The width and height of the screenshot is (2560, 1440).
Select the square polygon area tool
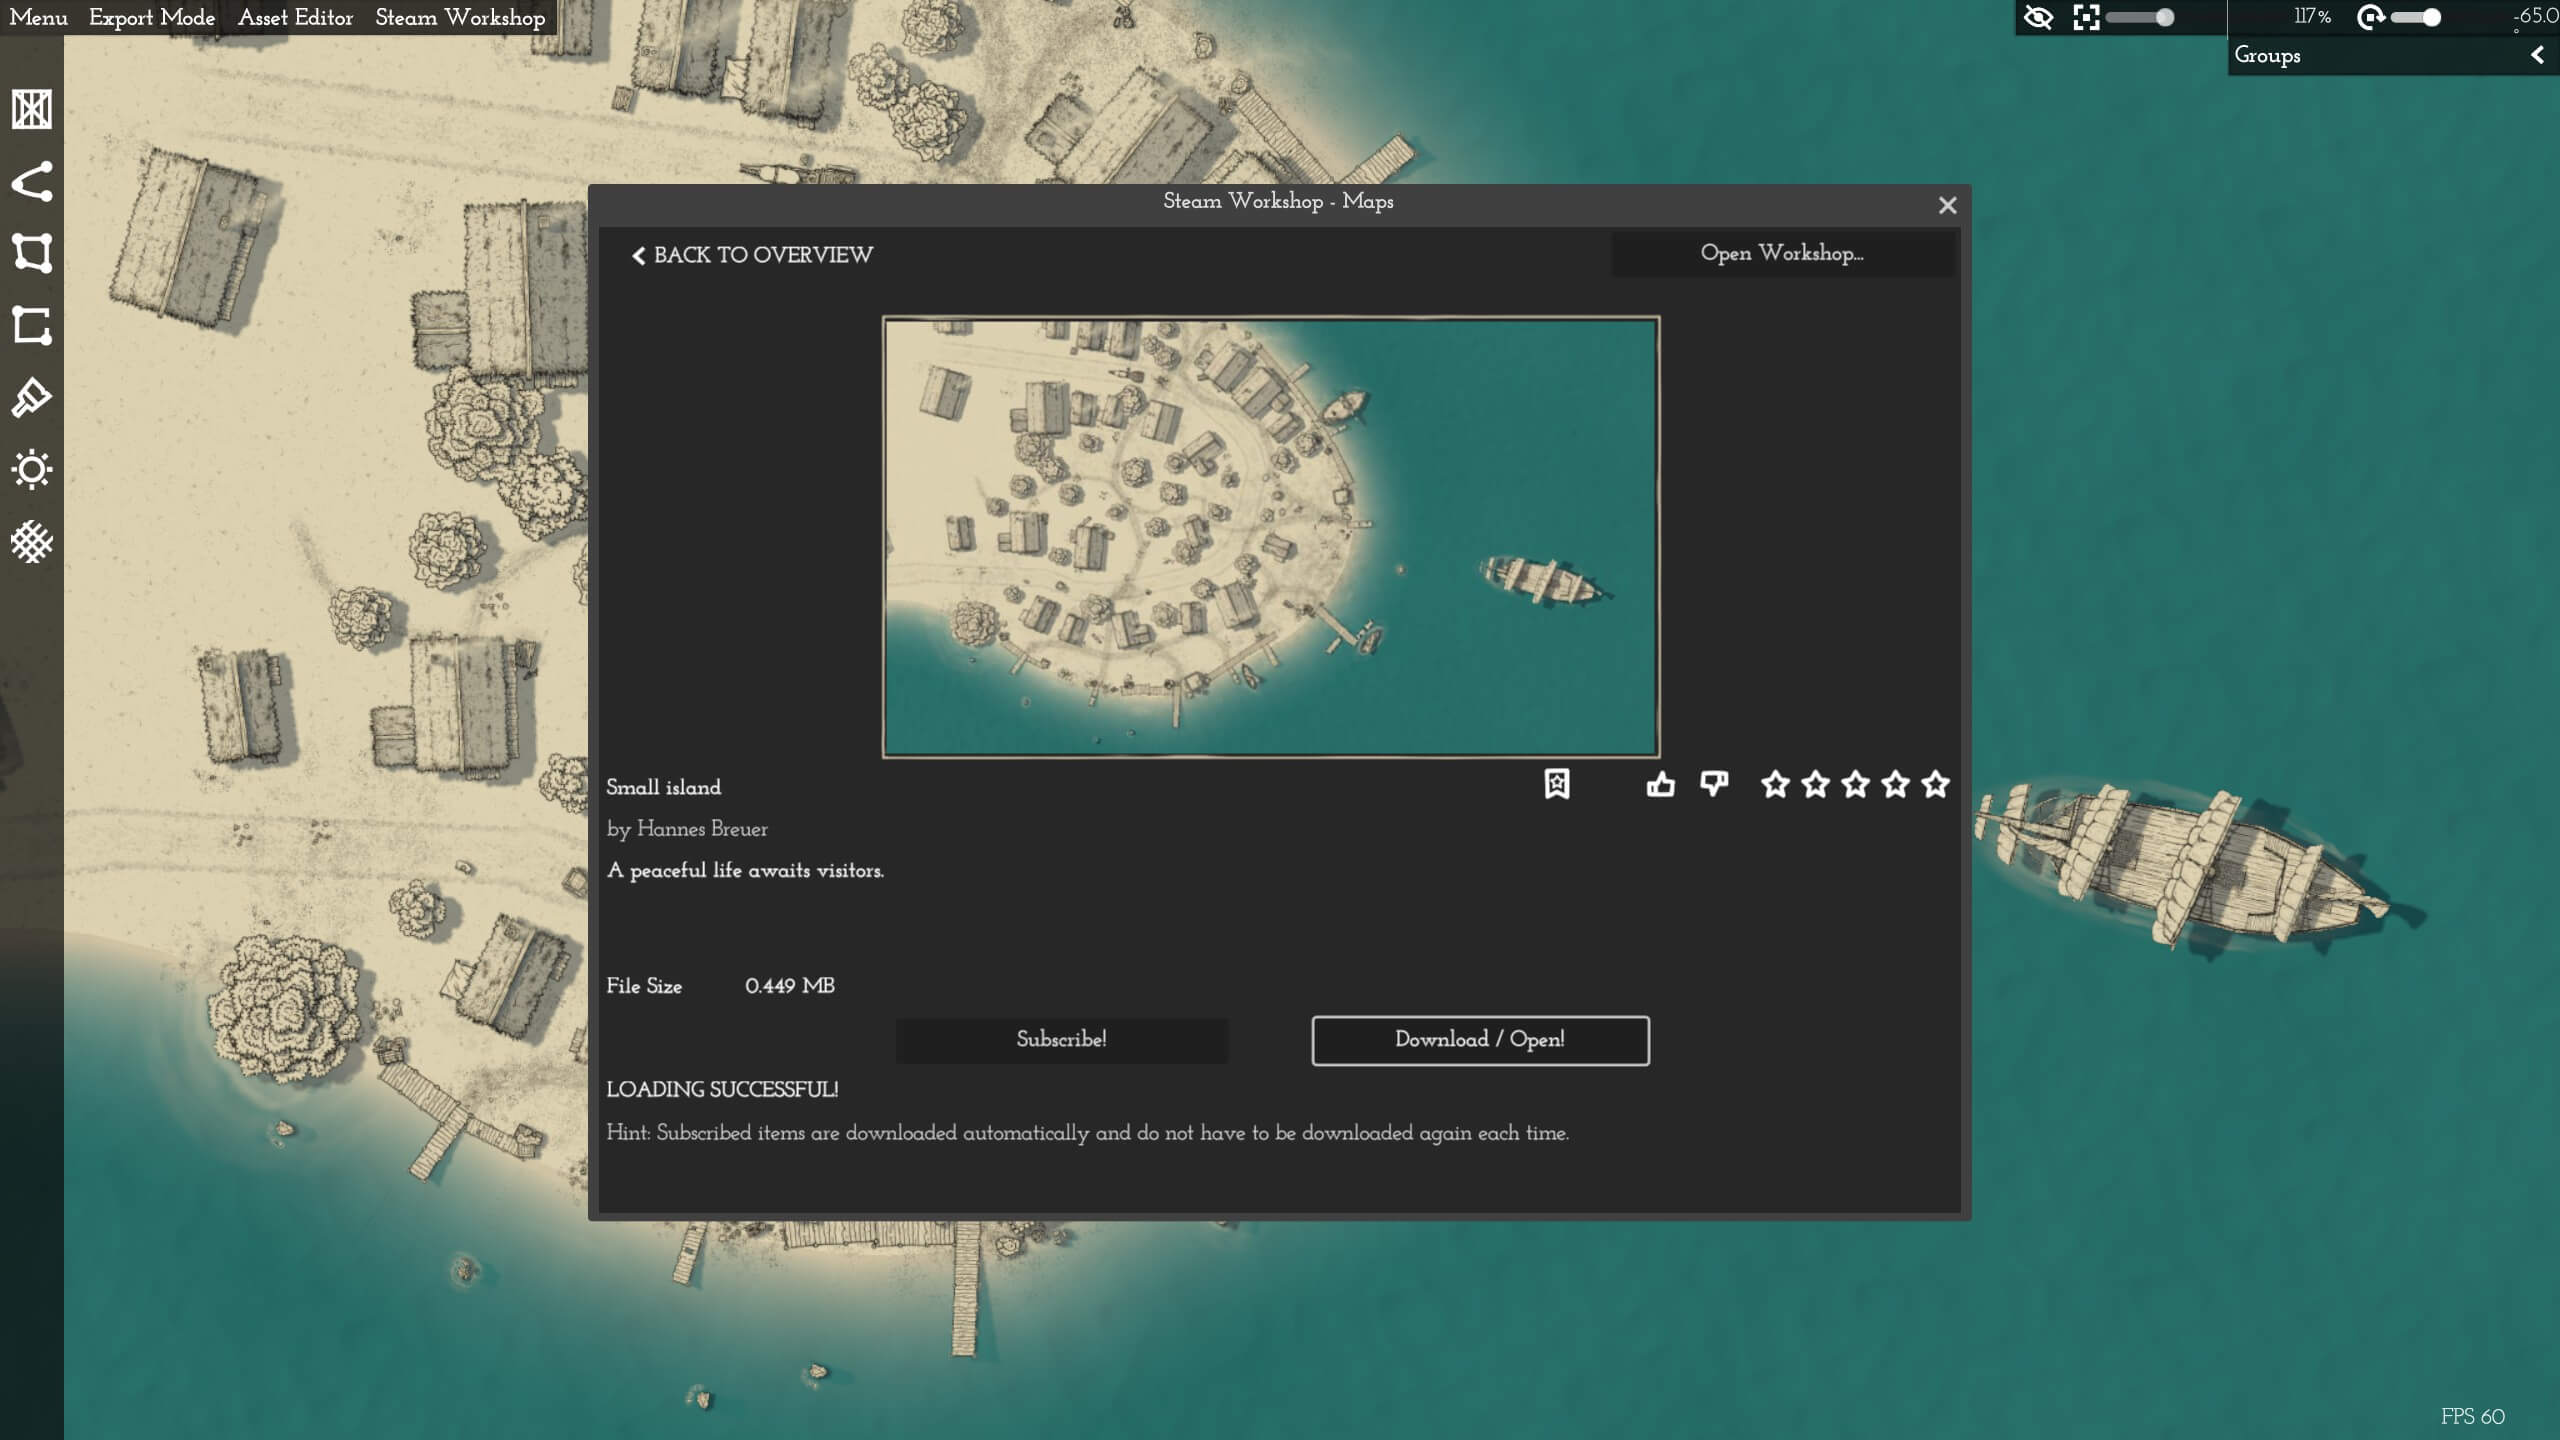31,253
